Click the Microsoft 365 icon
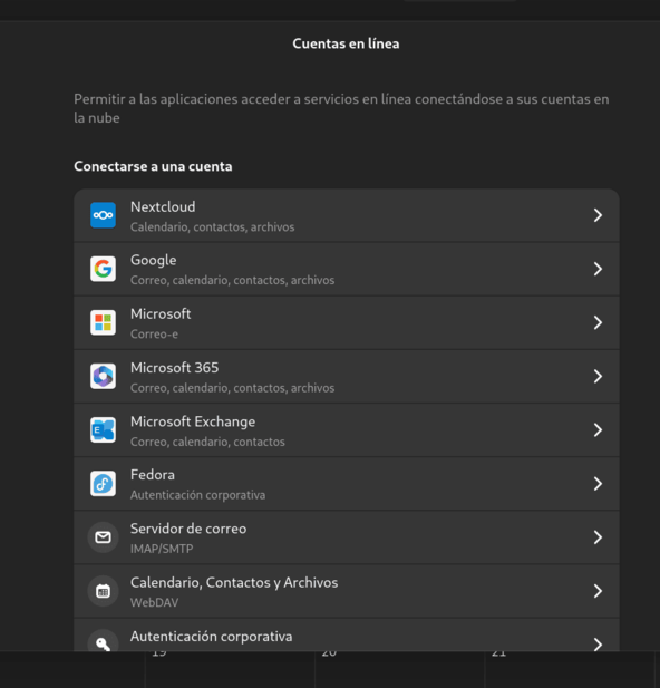Image resolution: width=660 pixels, height=688 pixels. tap(103, 376)
